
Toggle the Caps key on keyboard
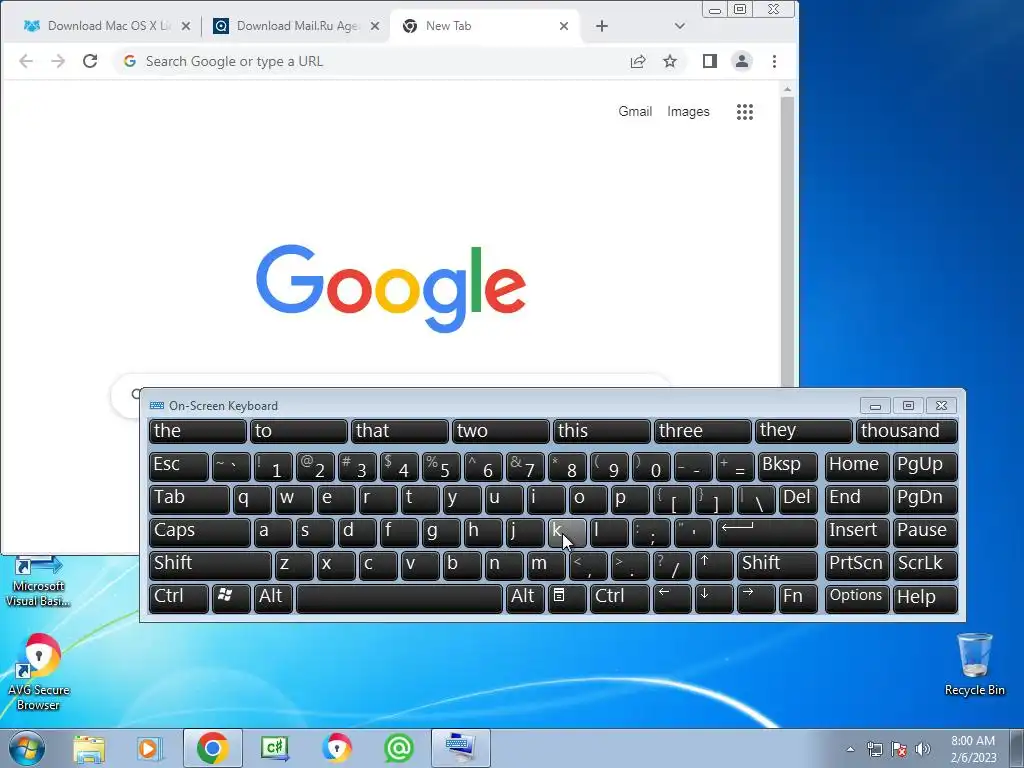pyautogui.click(x=199, y=532)
